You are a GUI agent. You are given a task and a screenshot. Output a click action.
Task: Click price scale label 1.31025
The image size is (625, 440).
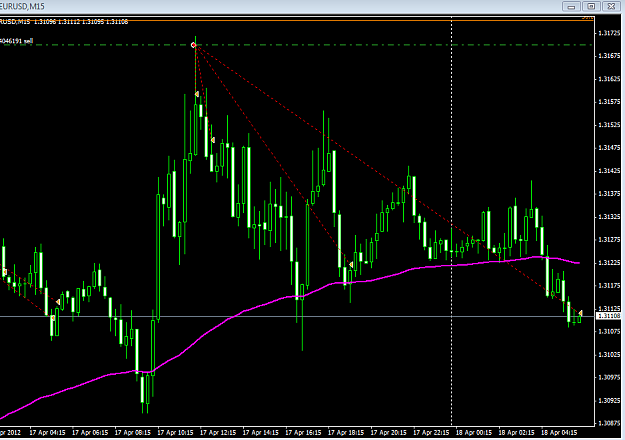click(x=609, y=354)
